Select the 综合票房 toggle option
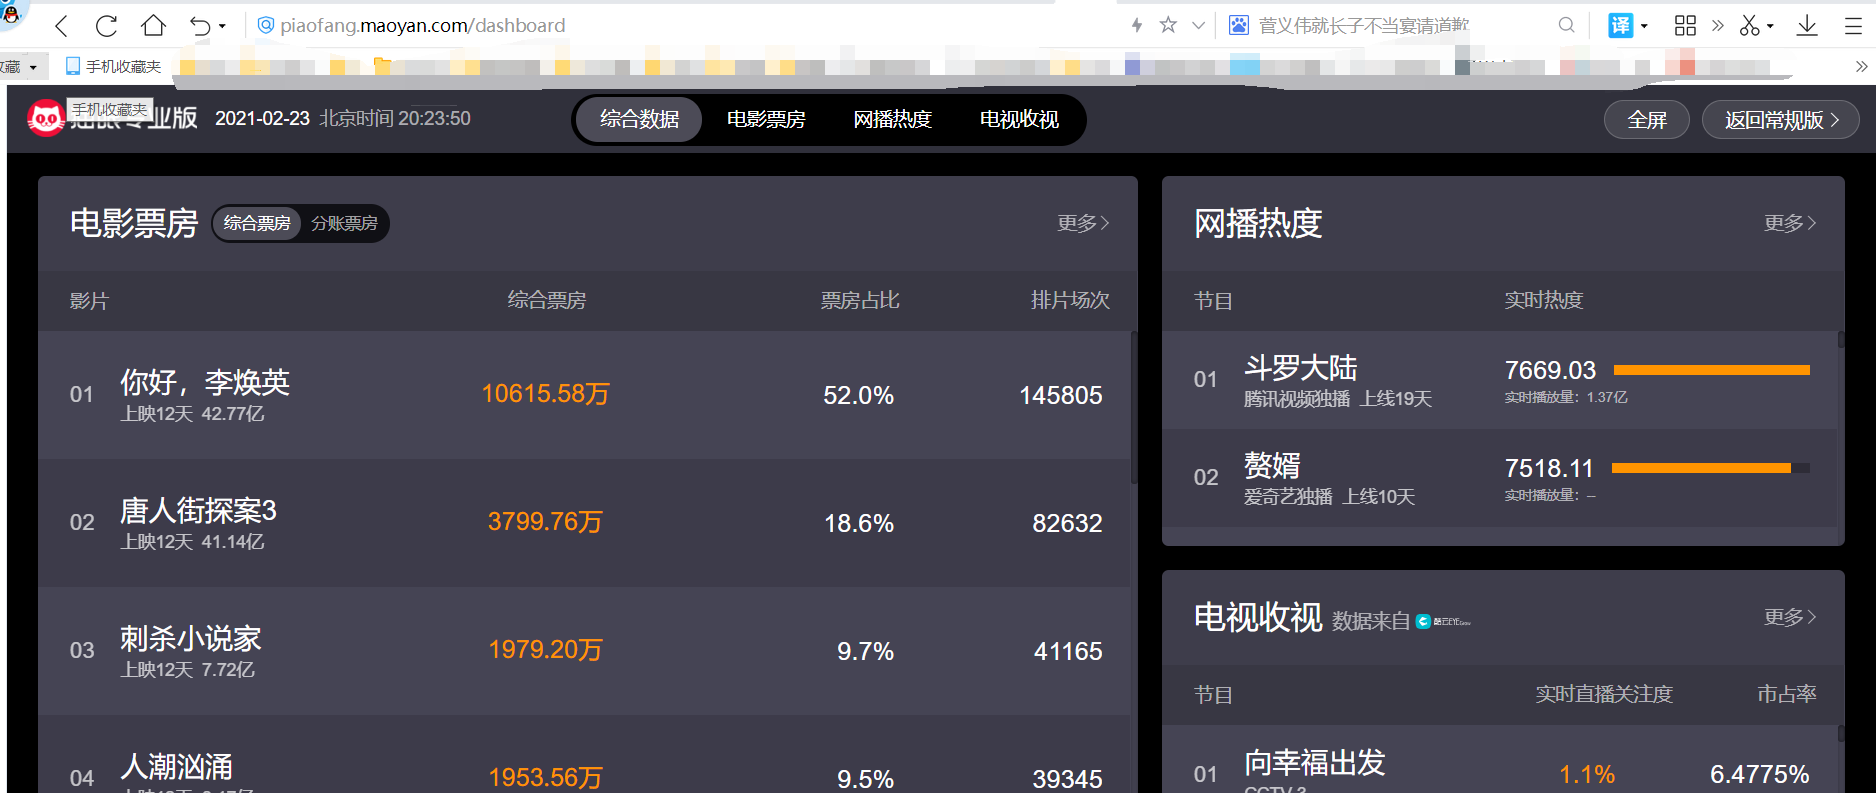1876x793 pixels. point(257,223)
